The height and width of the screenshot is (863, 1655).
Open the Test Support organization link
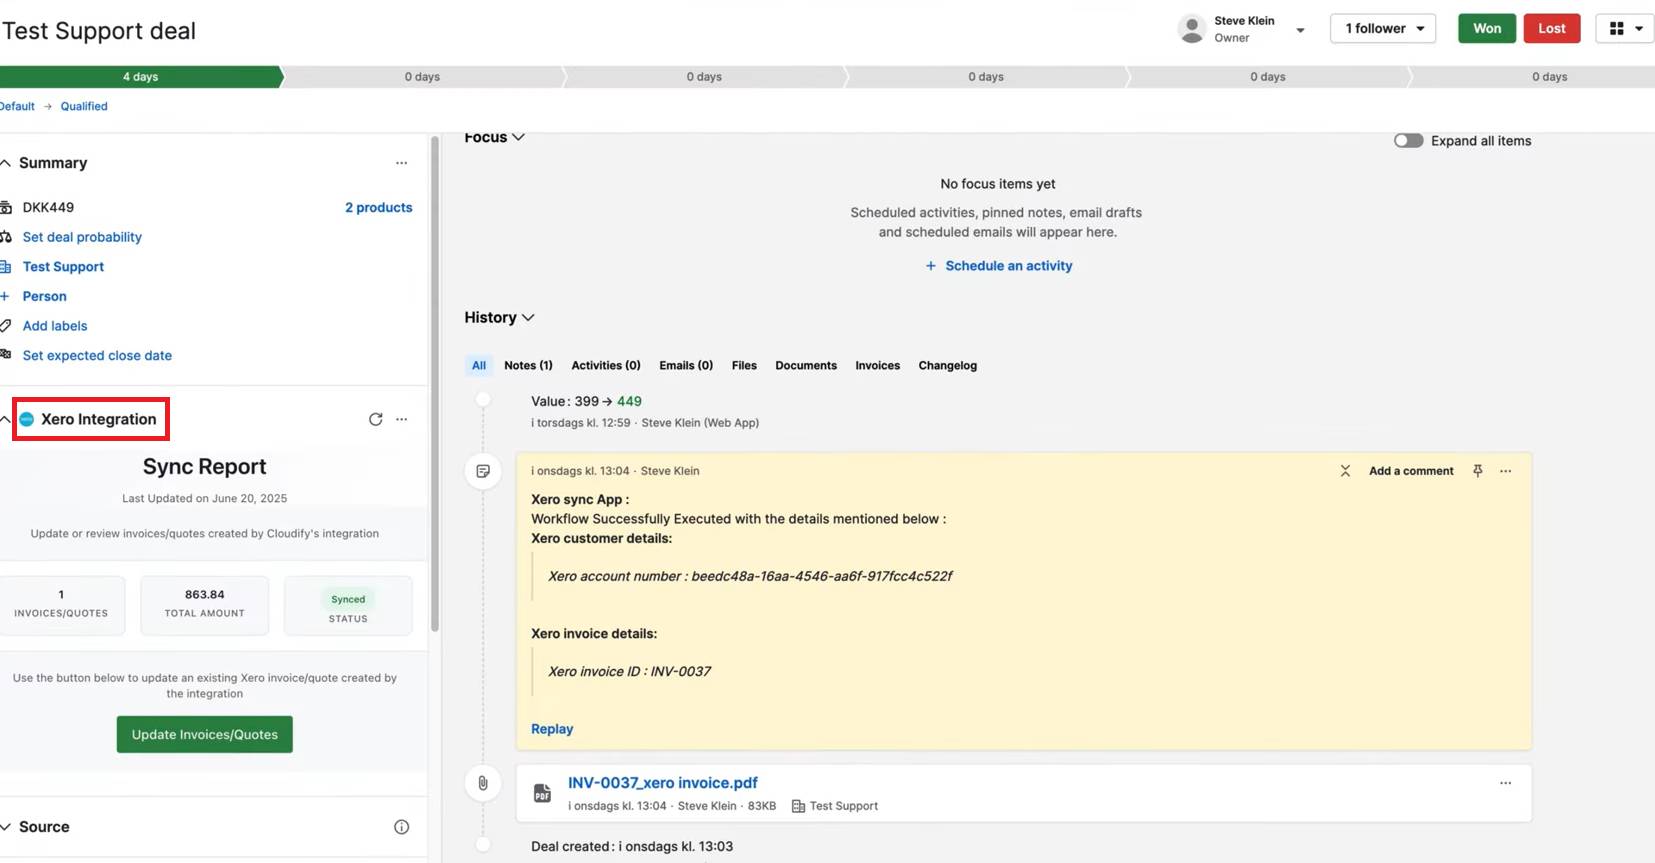(63, 267)
